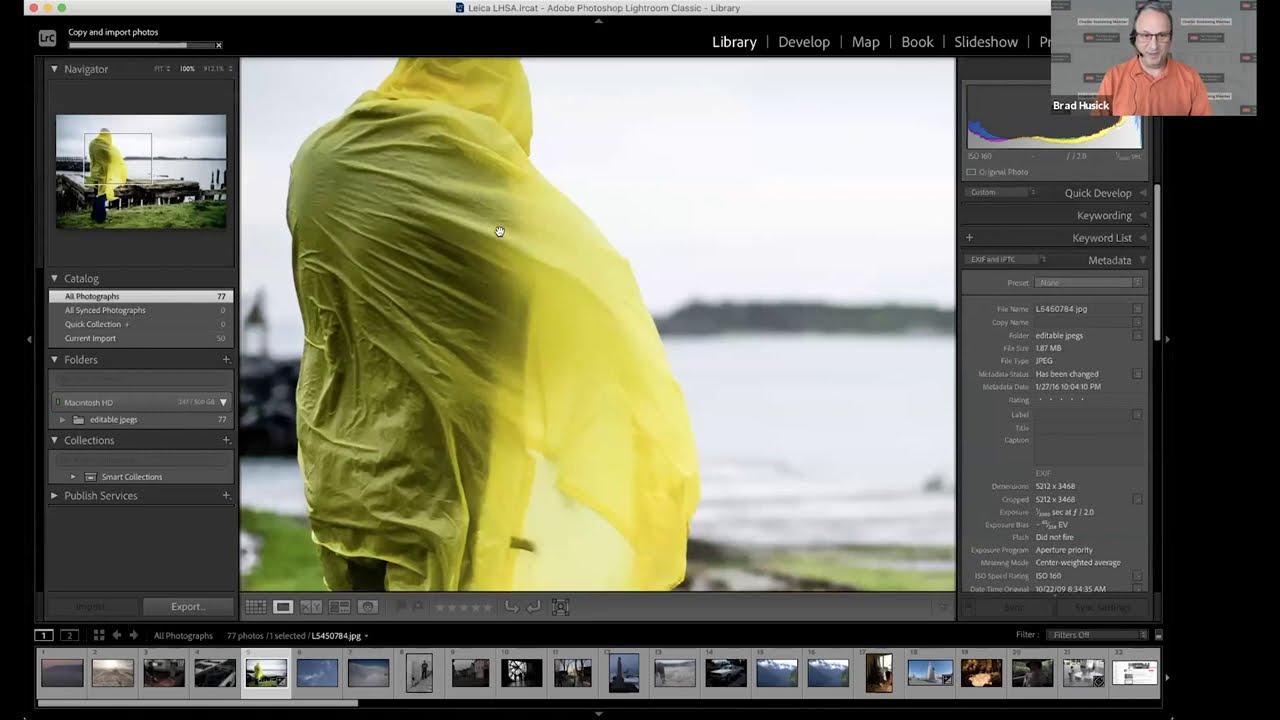Open Macintosh HD volume dropdown
The height and width of the screenshot is (720, 1280).
pyautogui.click(x=223, y=402)
